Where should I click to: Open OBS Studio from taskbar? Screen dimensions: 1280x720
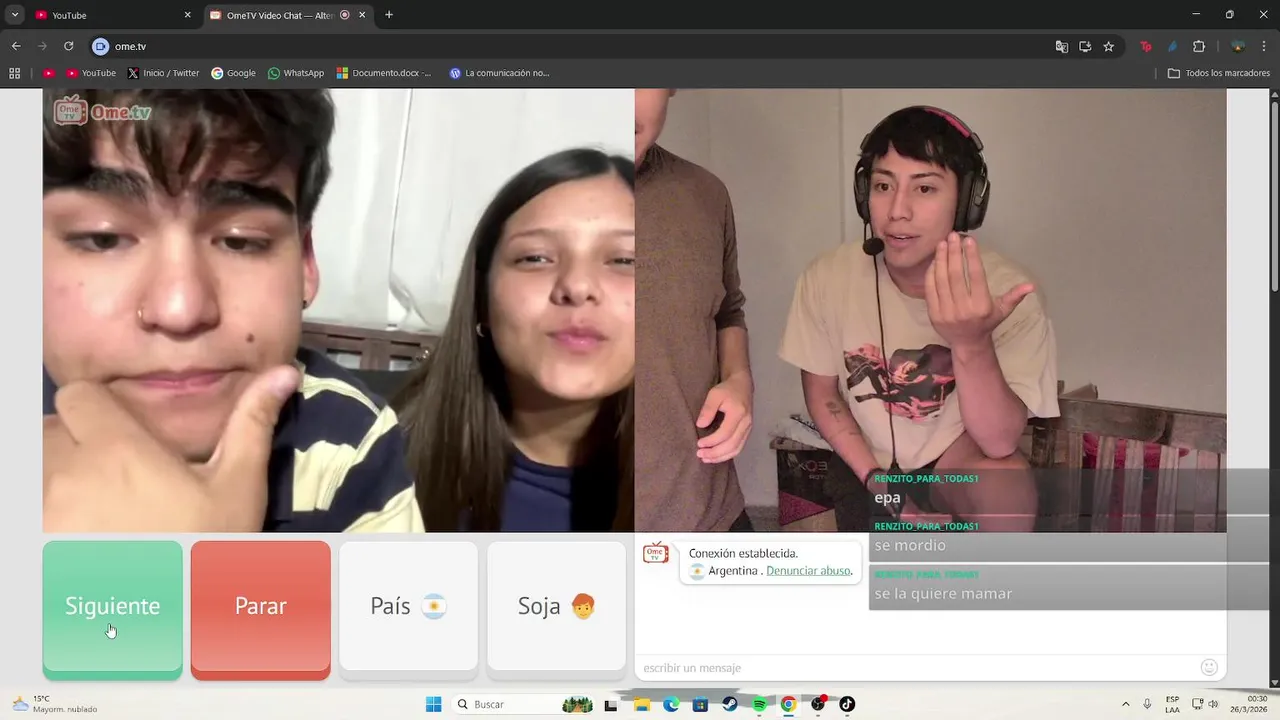[x=818, y=704]
